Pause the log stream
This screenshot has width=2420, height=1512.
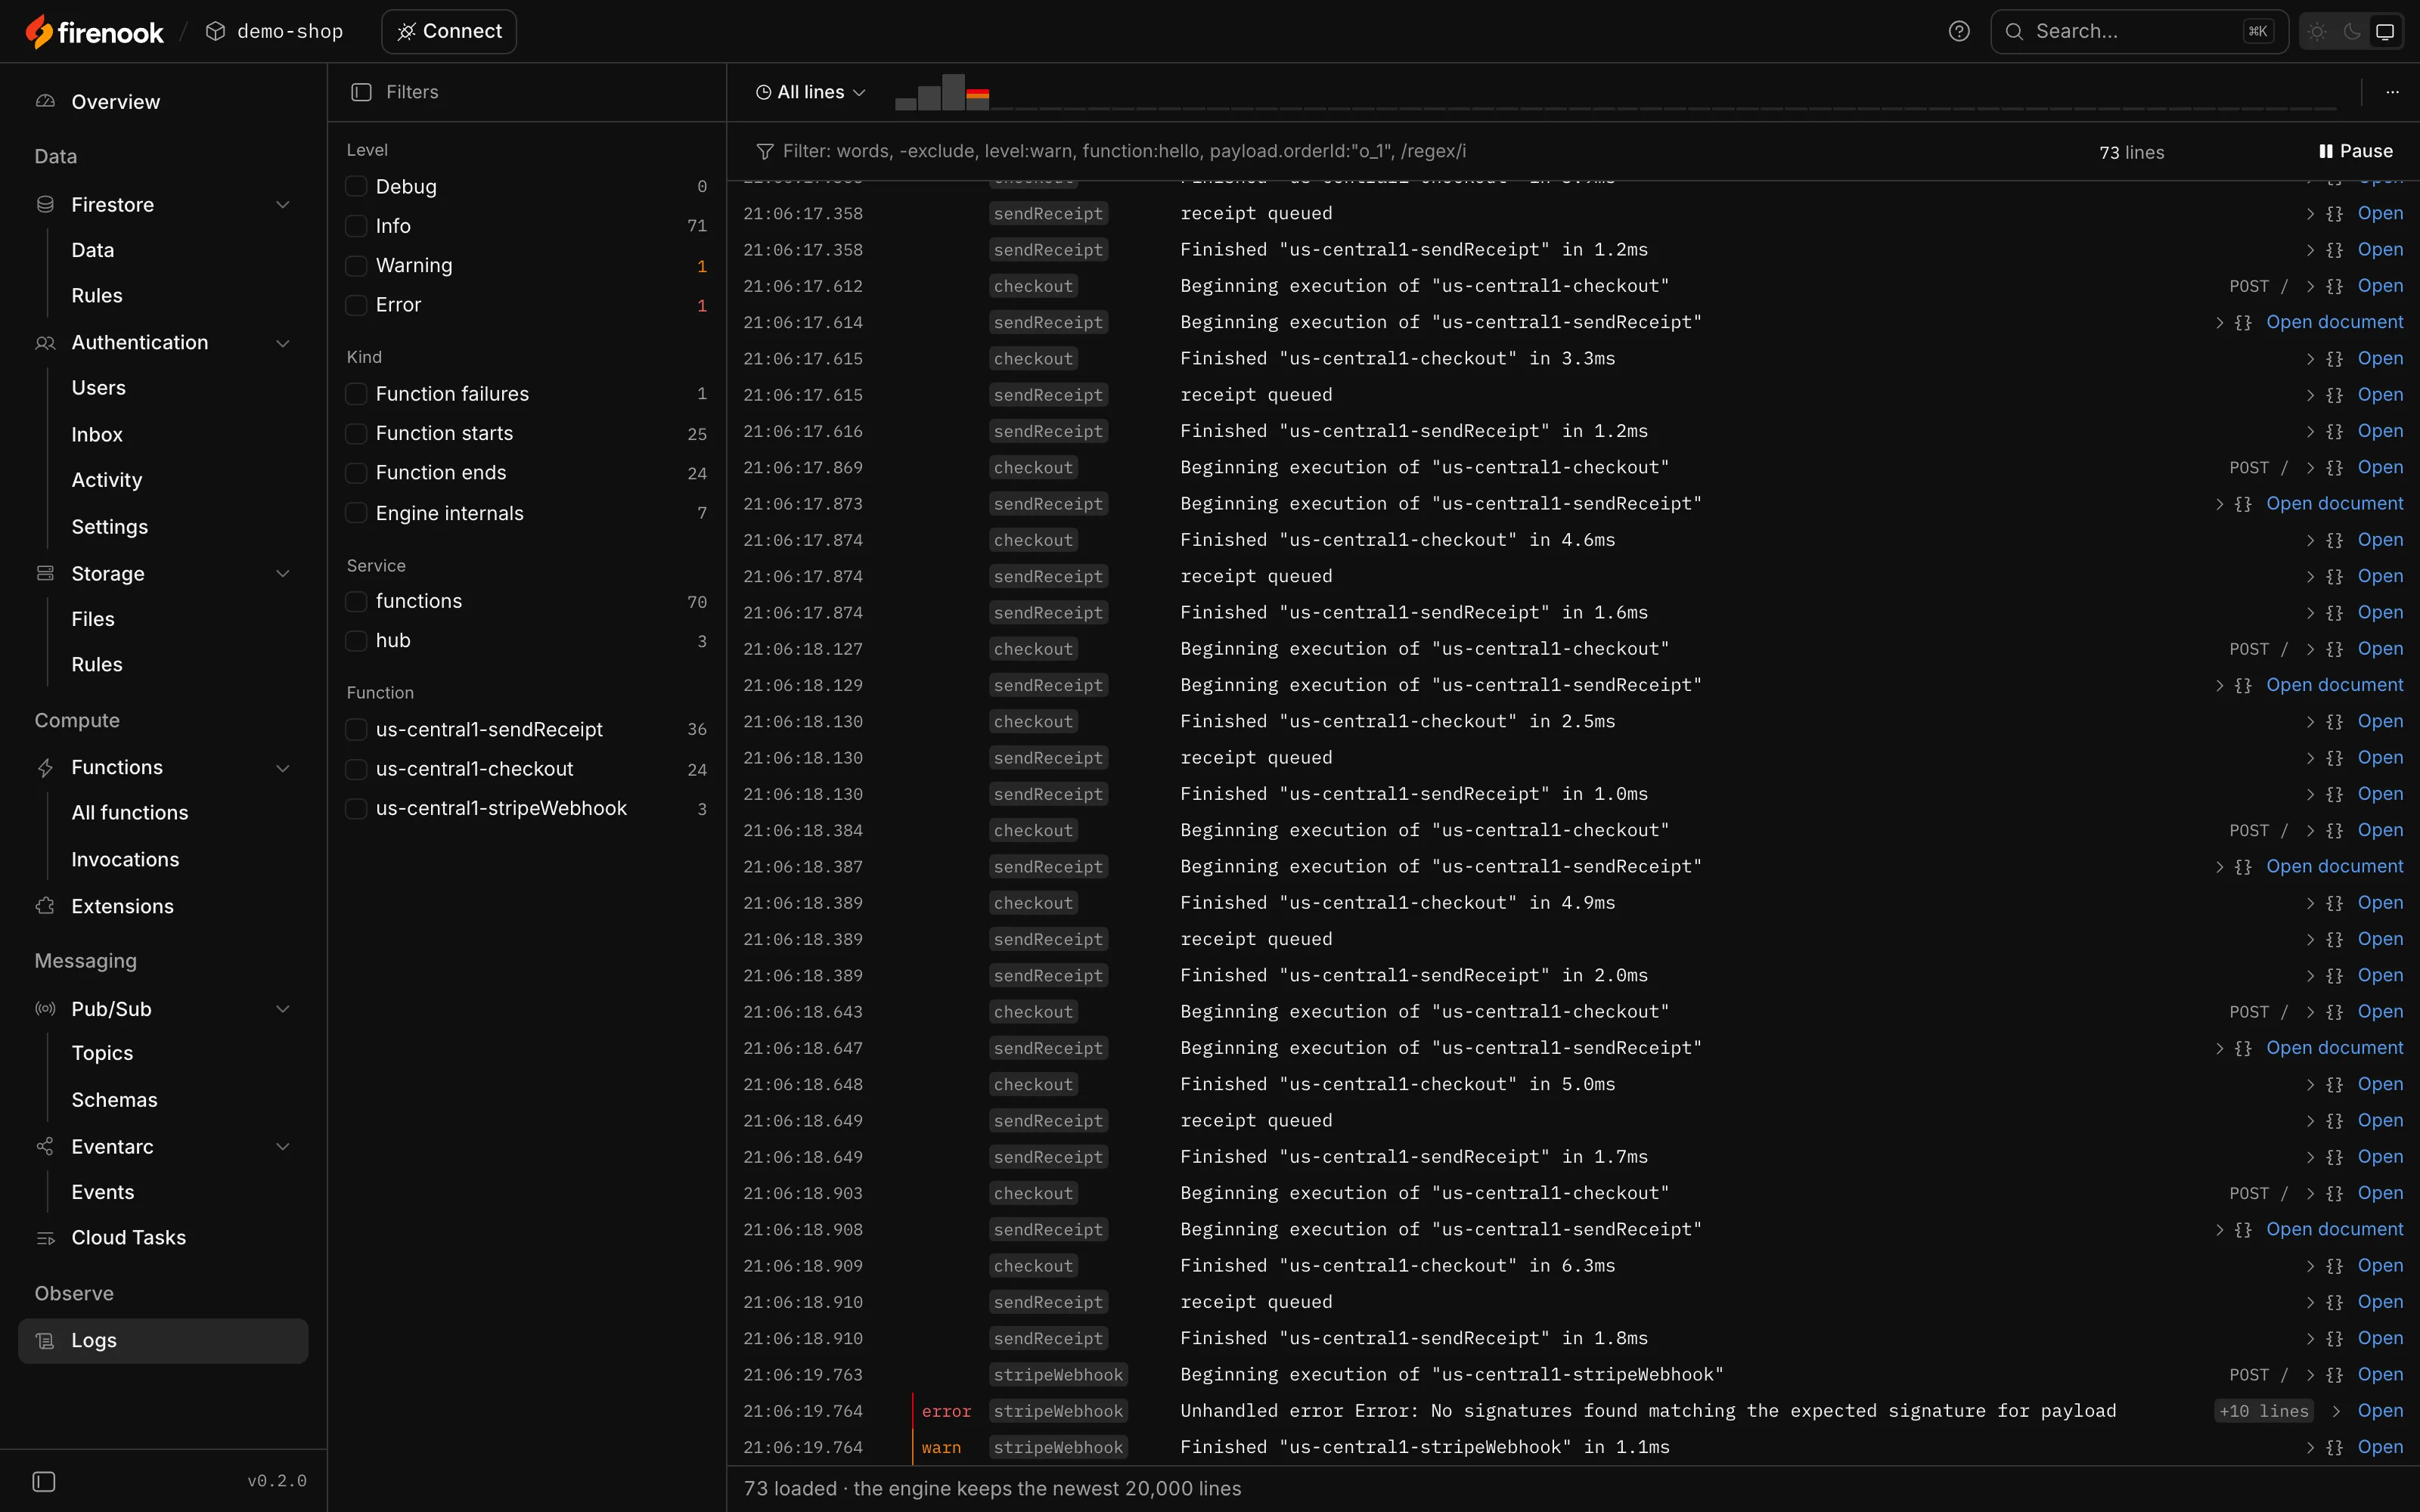(x=2355, y=151)
